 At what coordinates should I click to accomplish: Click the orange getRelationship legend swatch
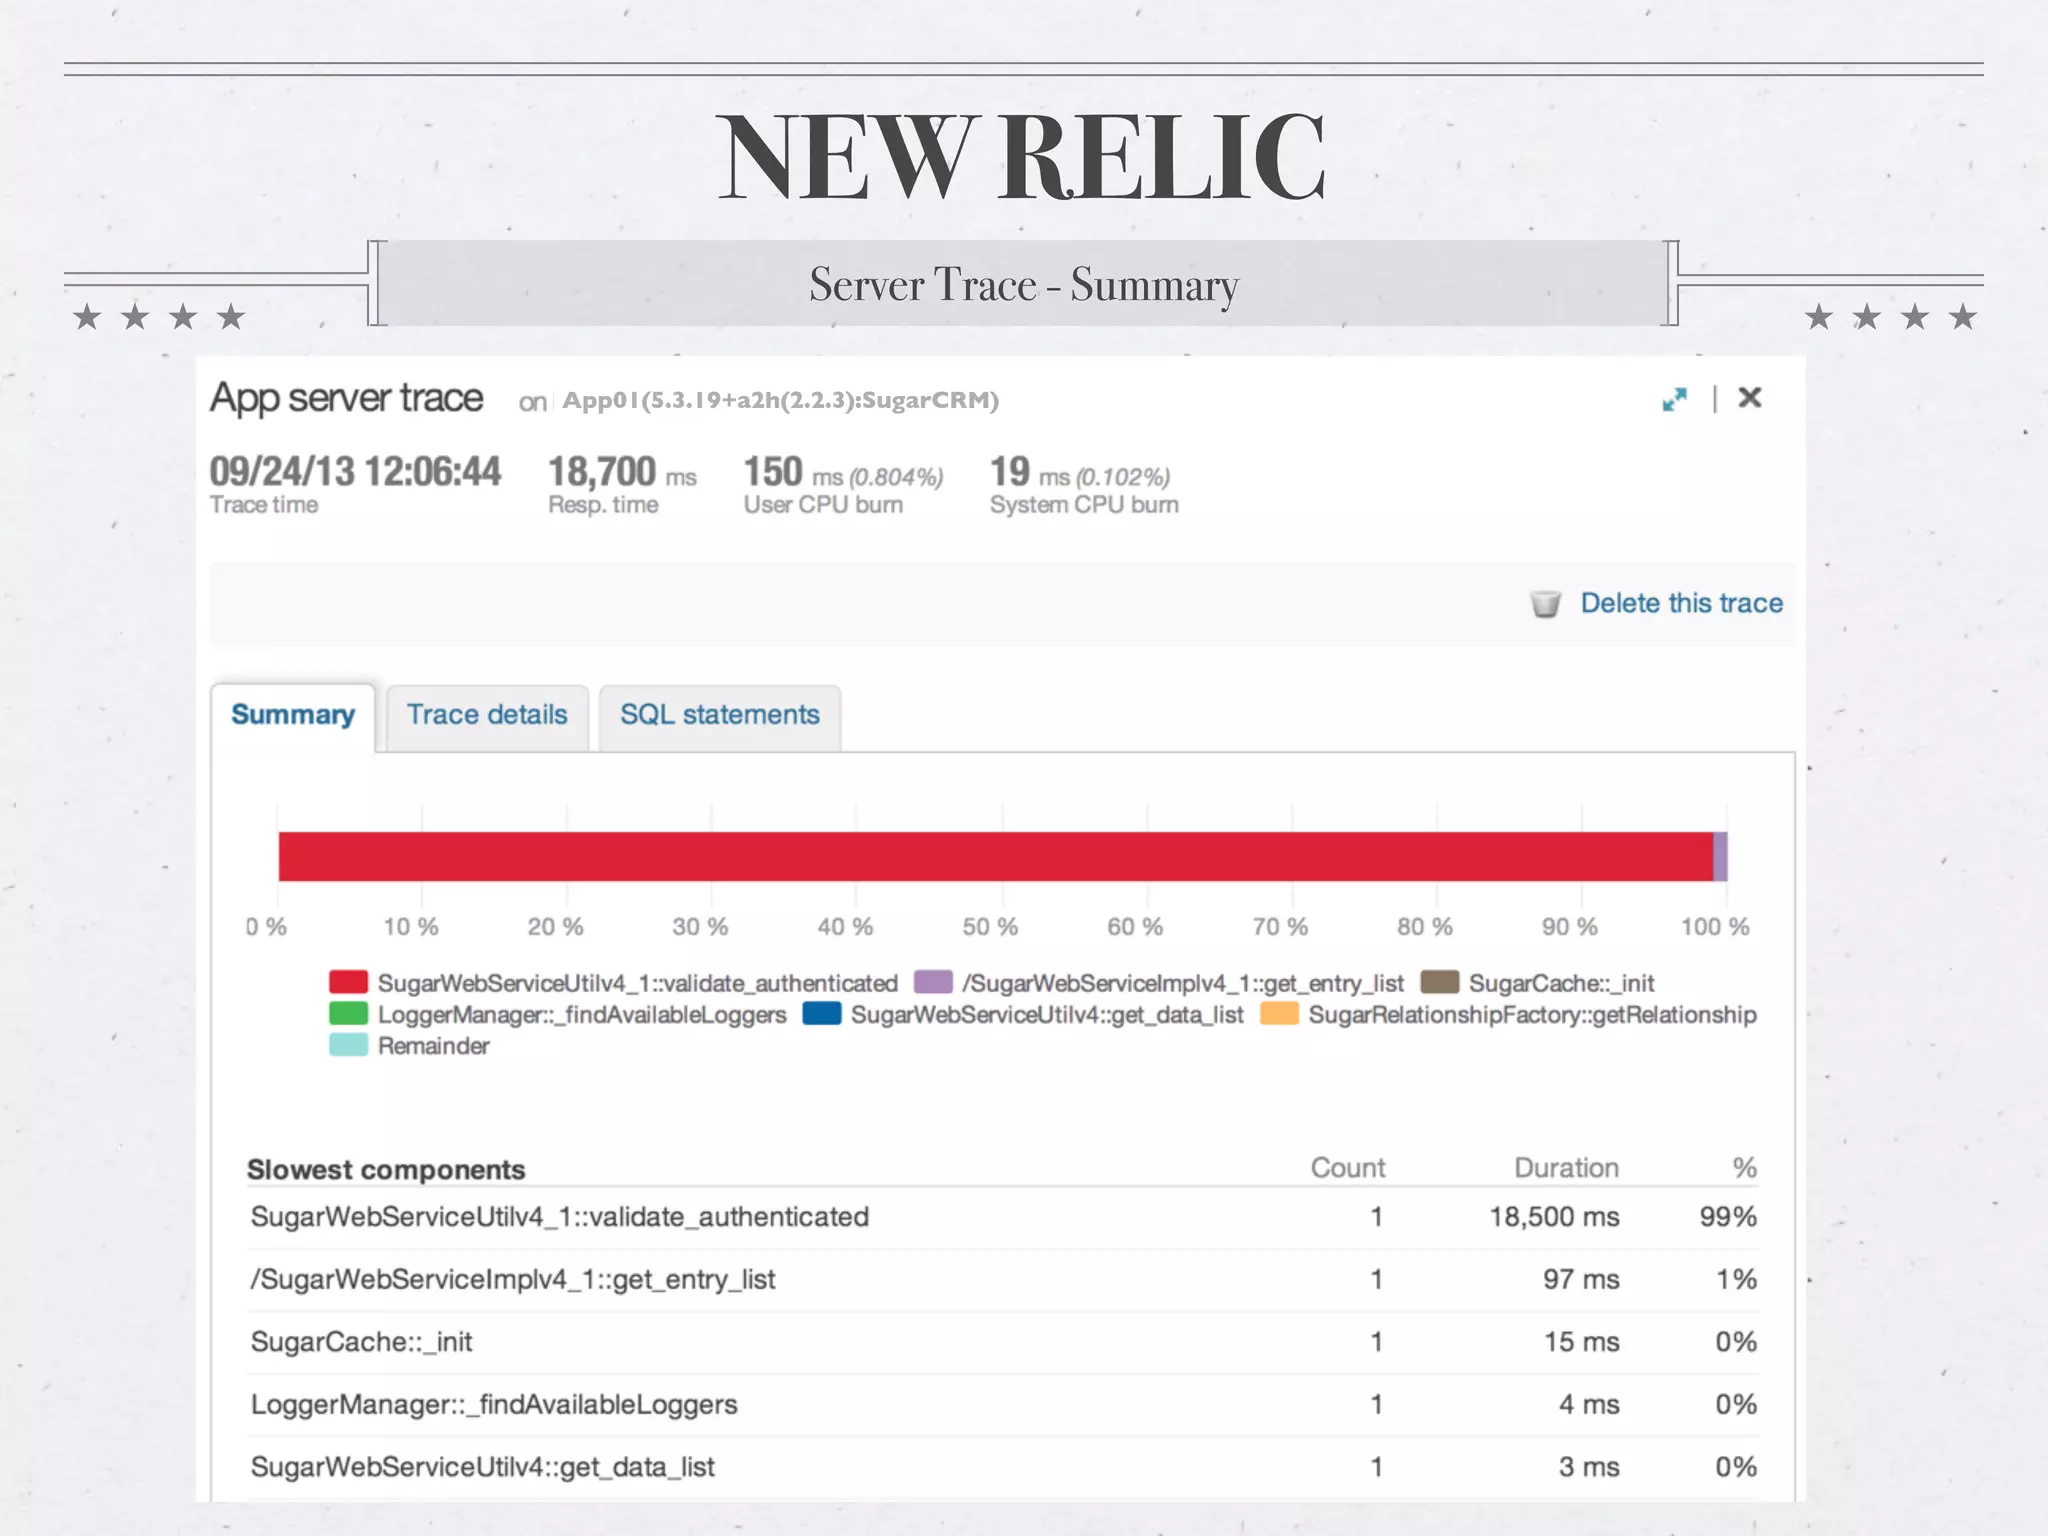(1279, 1014)
